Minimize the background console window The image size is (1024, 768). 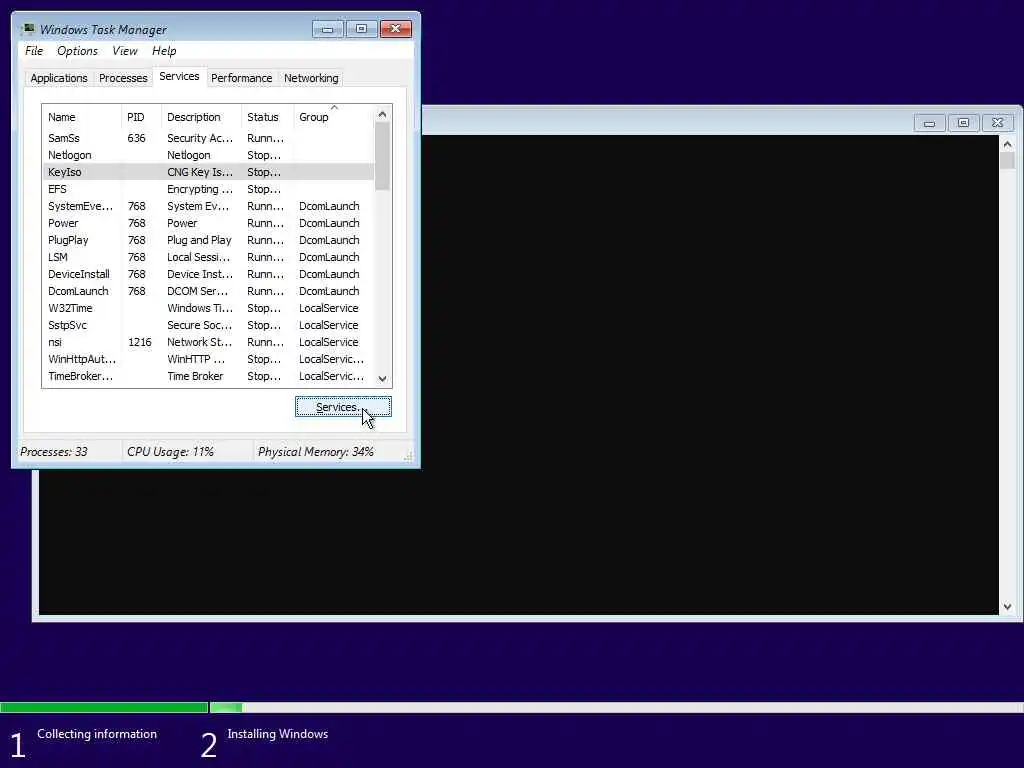[x=929, y=123]
